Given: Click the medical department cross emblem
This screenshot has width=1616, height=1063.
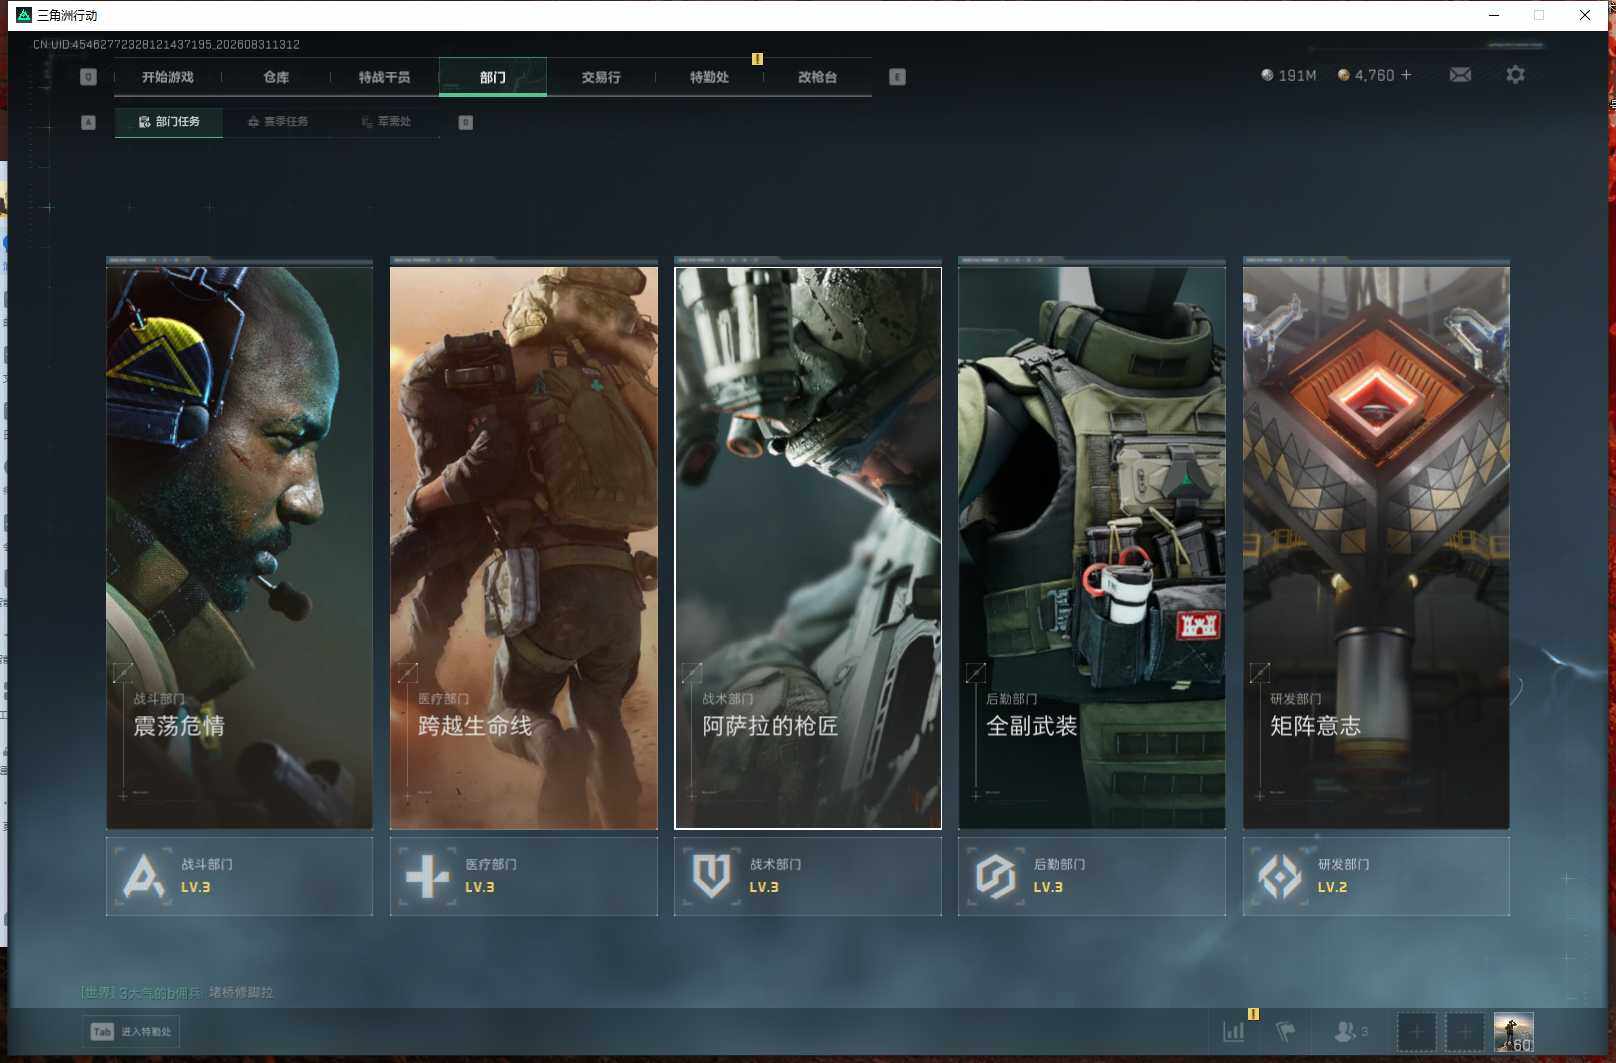Looking at the screenshot, I should click(x=427, y=876).
